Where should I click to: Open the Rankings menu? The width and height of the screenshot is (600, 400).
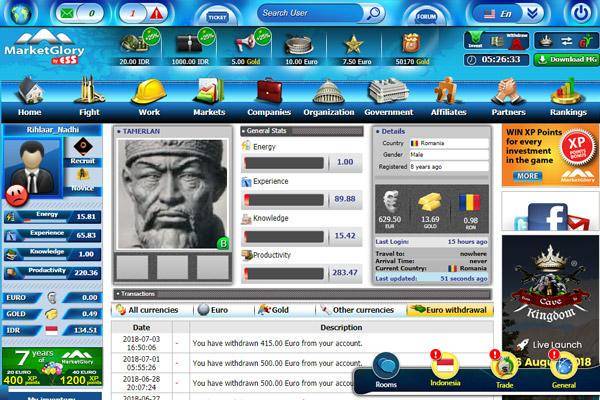568,97
